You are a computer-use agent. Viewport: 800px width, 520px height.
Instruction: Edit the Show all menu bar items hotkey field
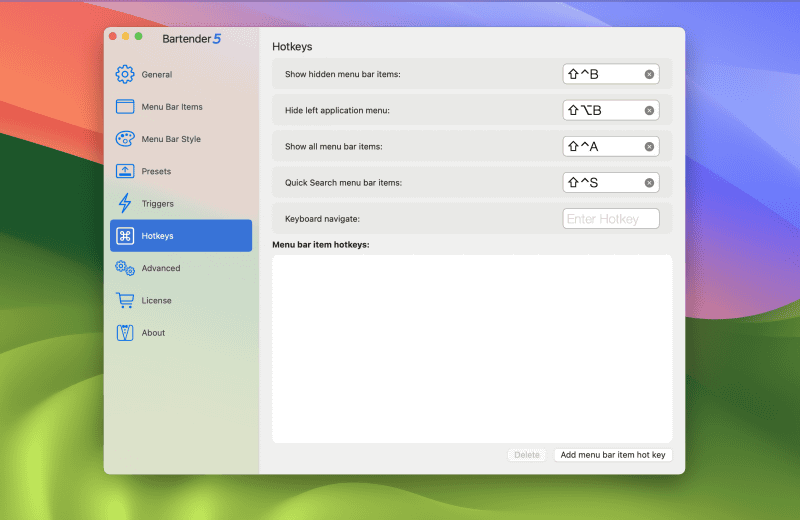pyautogui.click(x=611, y=146)
